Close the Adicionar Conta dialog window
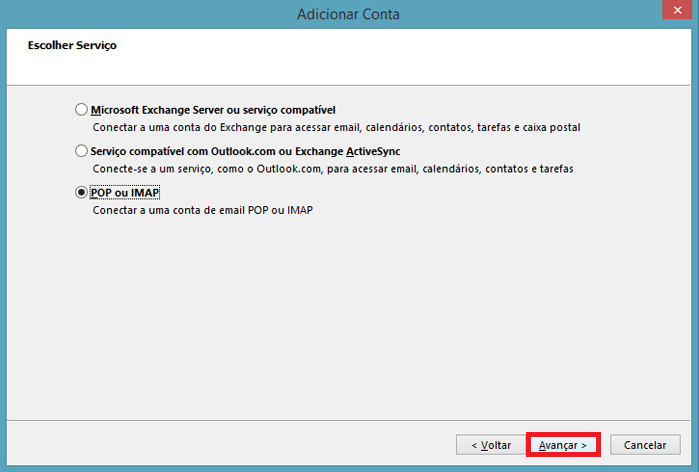 (x=677, y=14)
